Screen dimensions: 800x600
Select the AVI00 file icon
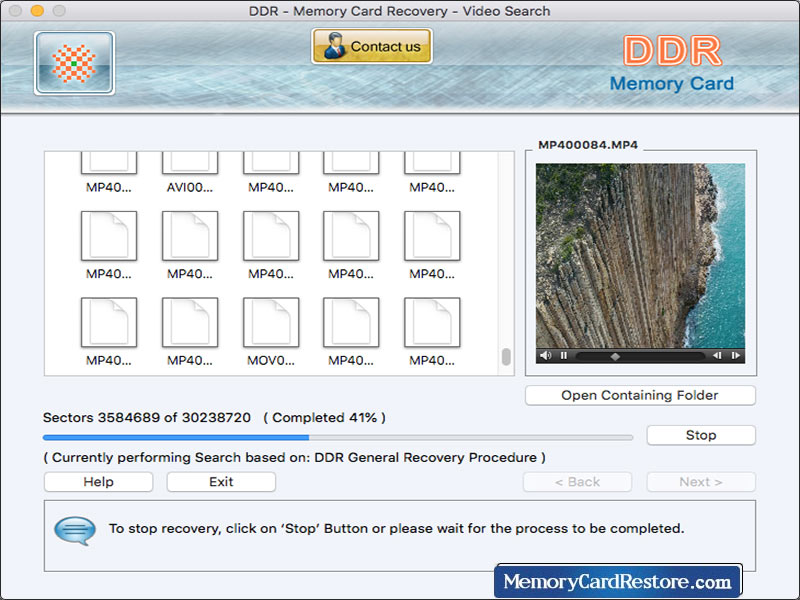[189, 160]
